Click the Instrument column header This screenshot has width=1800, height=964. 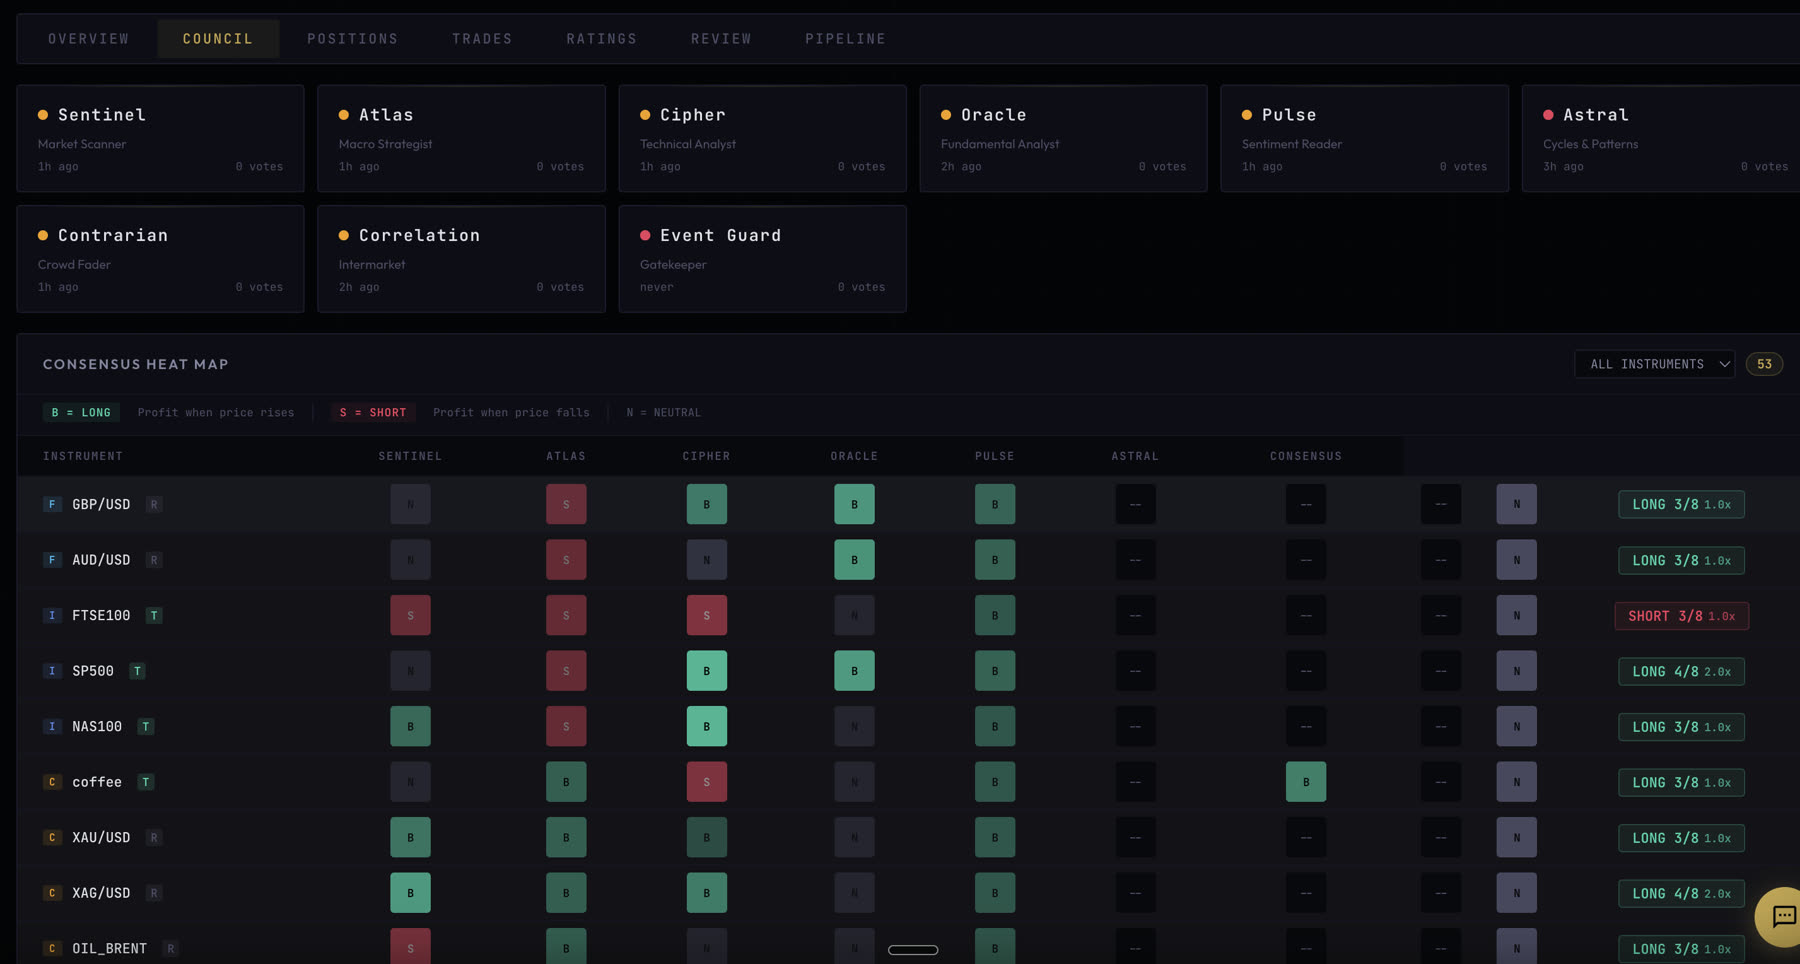[83, 456]
